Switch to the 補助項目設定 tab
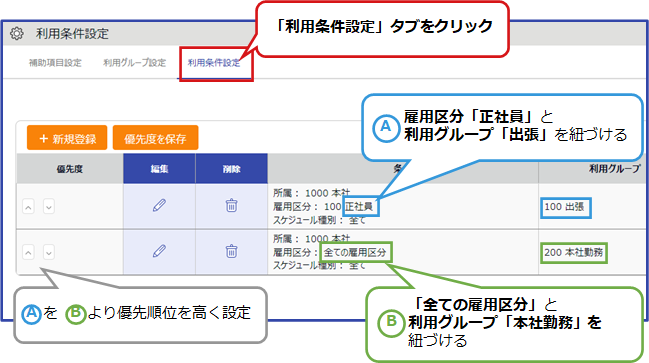This screenshot has width=649, height=363. point(55,63)
